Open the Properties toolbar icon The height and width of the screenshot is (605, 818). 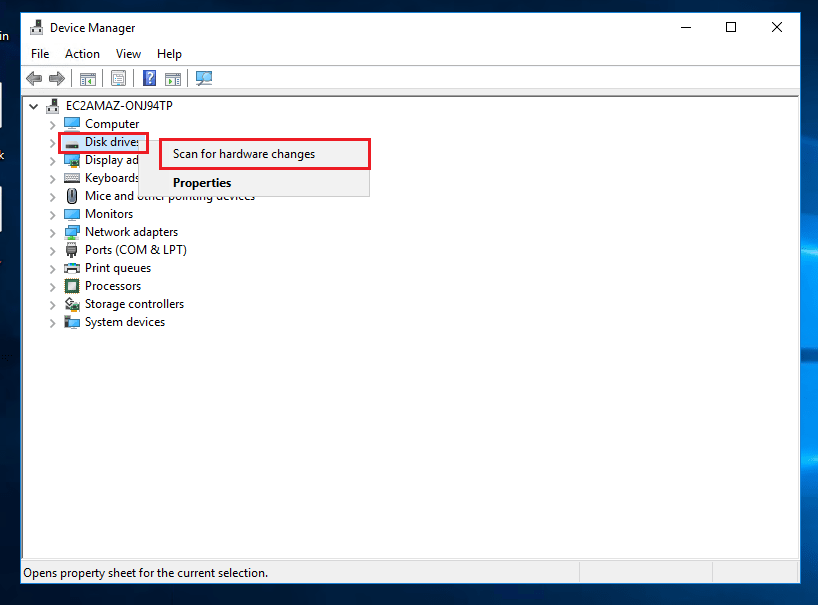(118, 79)
